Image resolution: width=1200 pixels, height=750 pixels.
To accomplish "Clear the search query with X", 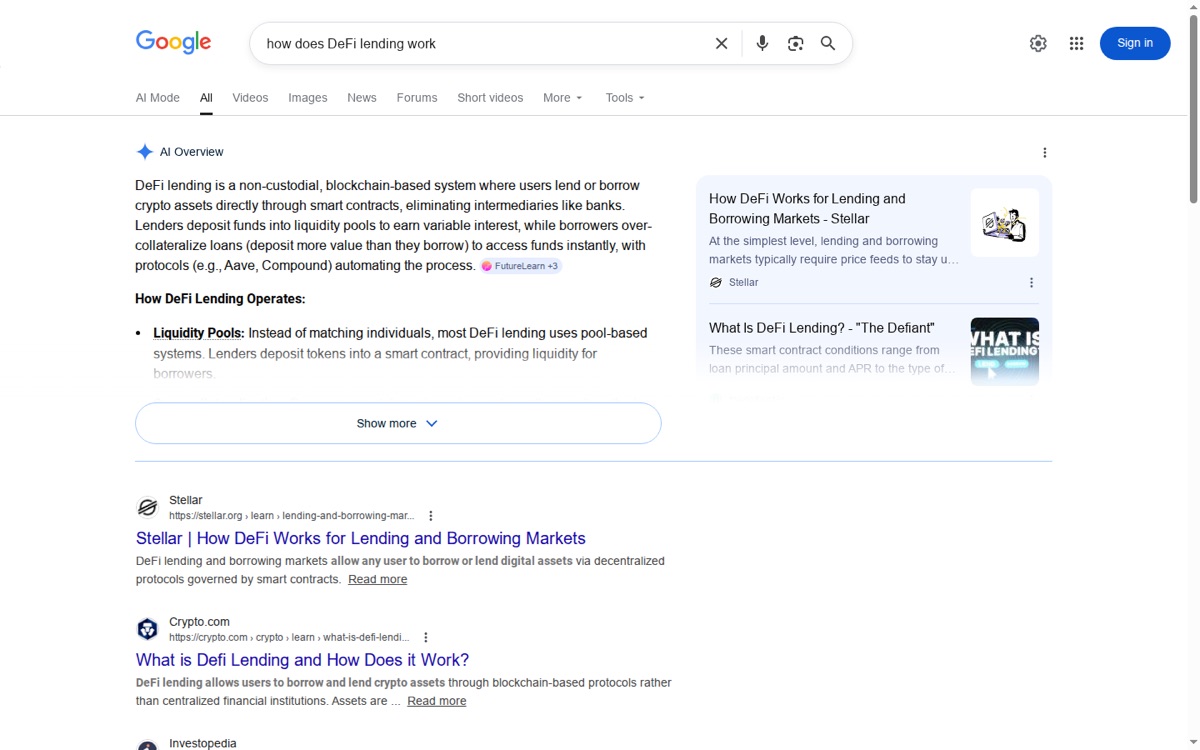I will pos(721,43).
